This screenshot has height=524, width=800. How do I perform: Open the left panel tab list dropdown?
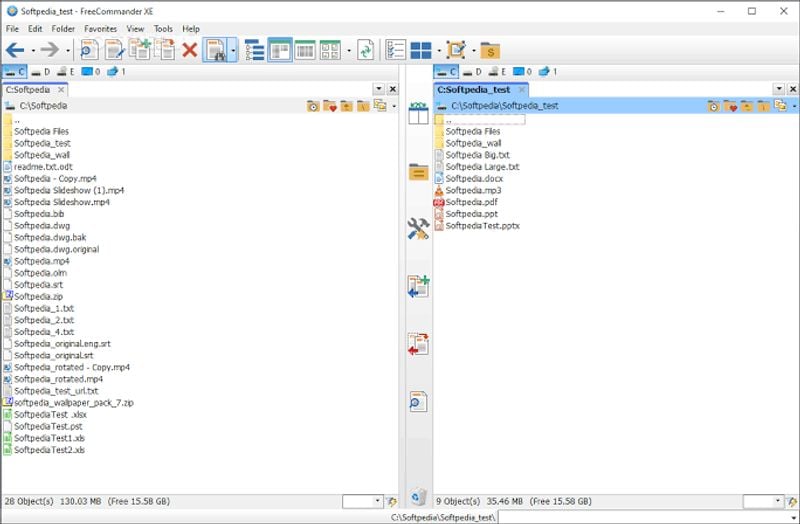click(x=379, y=89)
